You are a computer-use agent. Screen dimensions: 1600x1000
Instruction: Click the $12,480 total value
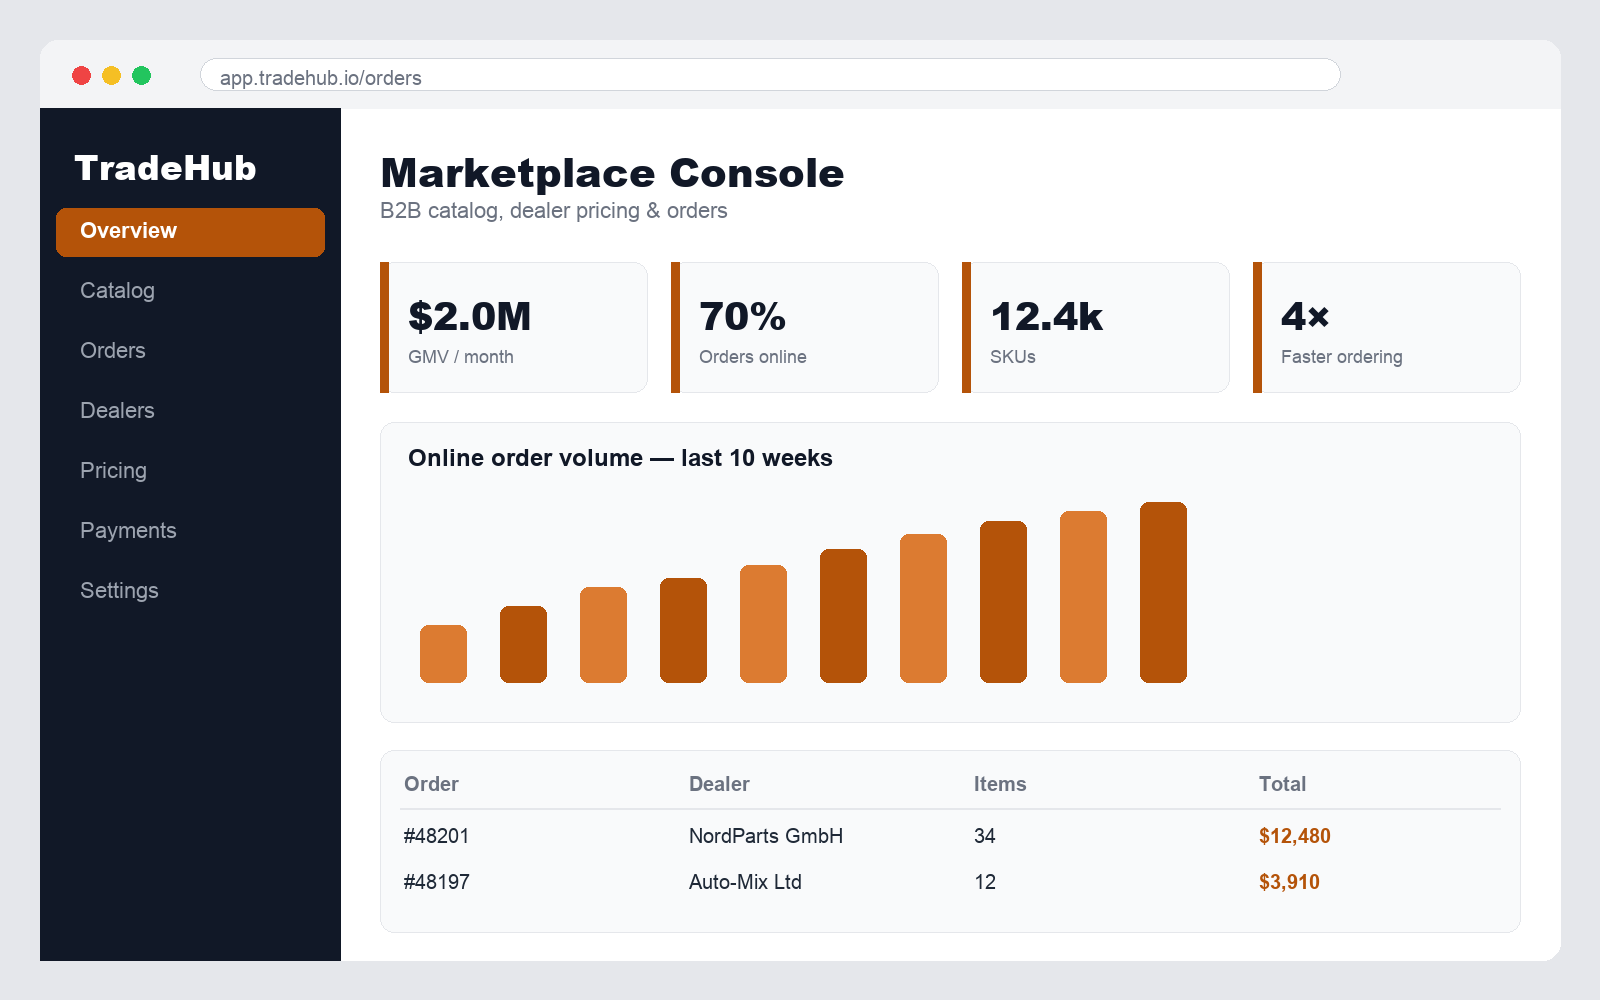point(1295,836)
